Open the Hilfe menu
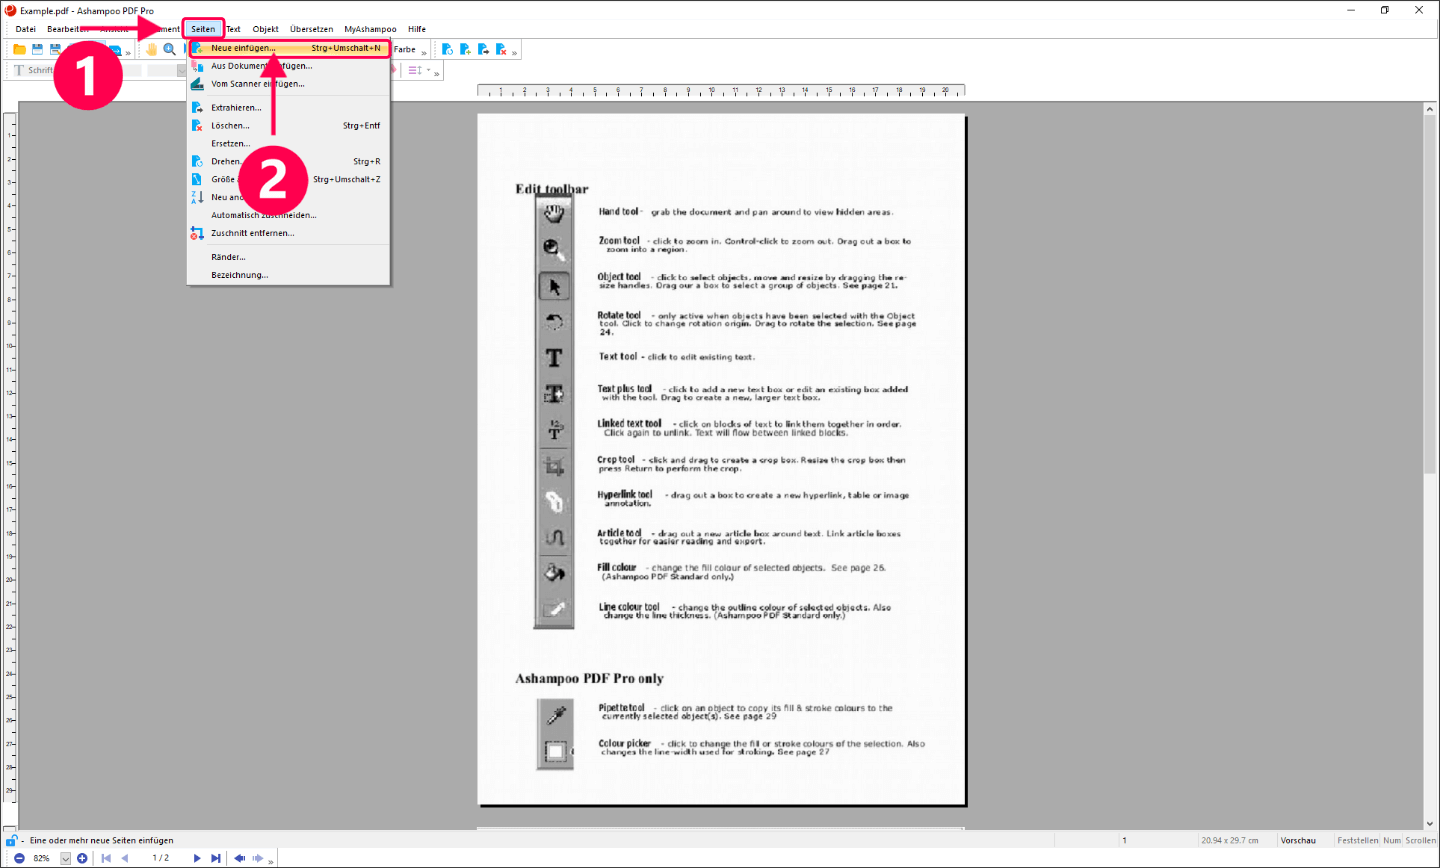Image resolution: width=1440 pixels, height=868 pixels. click(x=417, y=29)
